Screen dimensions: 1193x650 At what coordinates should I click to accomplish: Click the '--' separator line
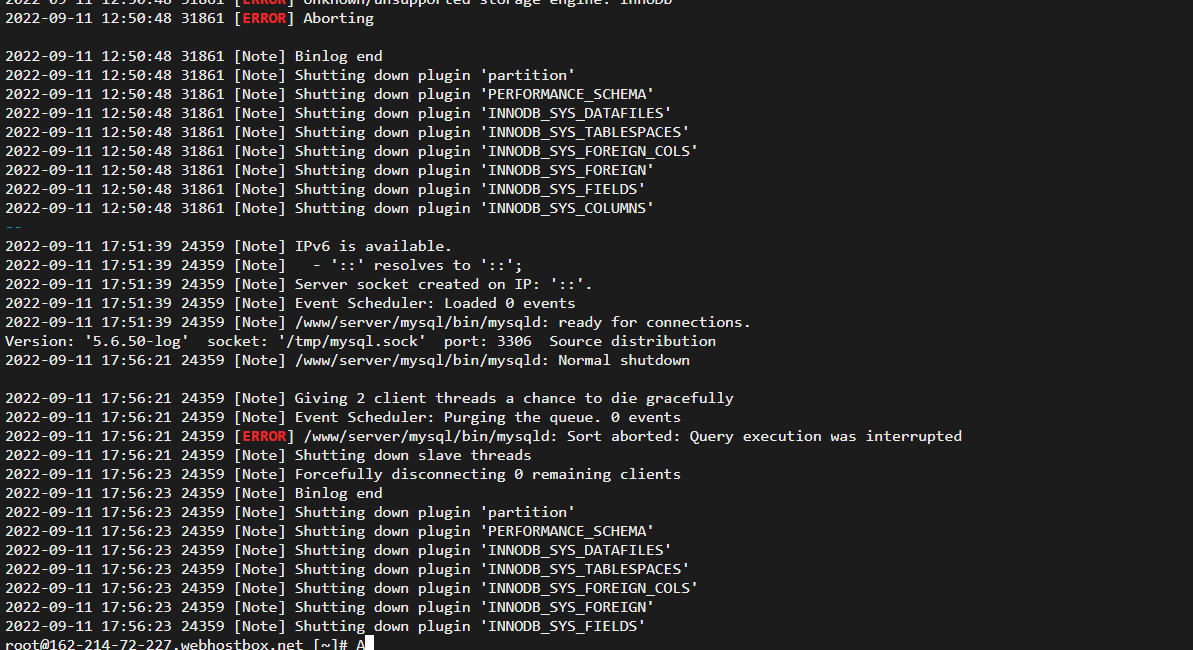13,227
